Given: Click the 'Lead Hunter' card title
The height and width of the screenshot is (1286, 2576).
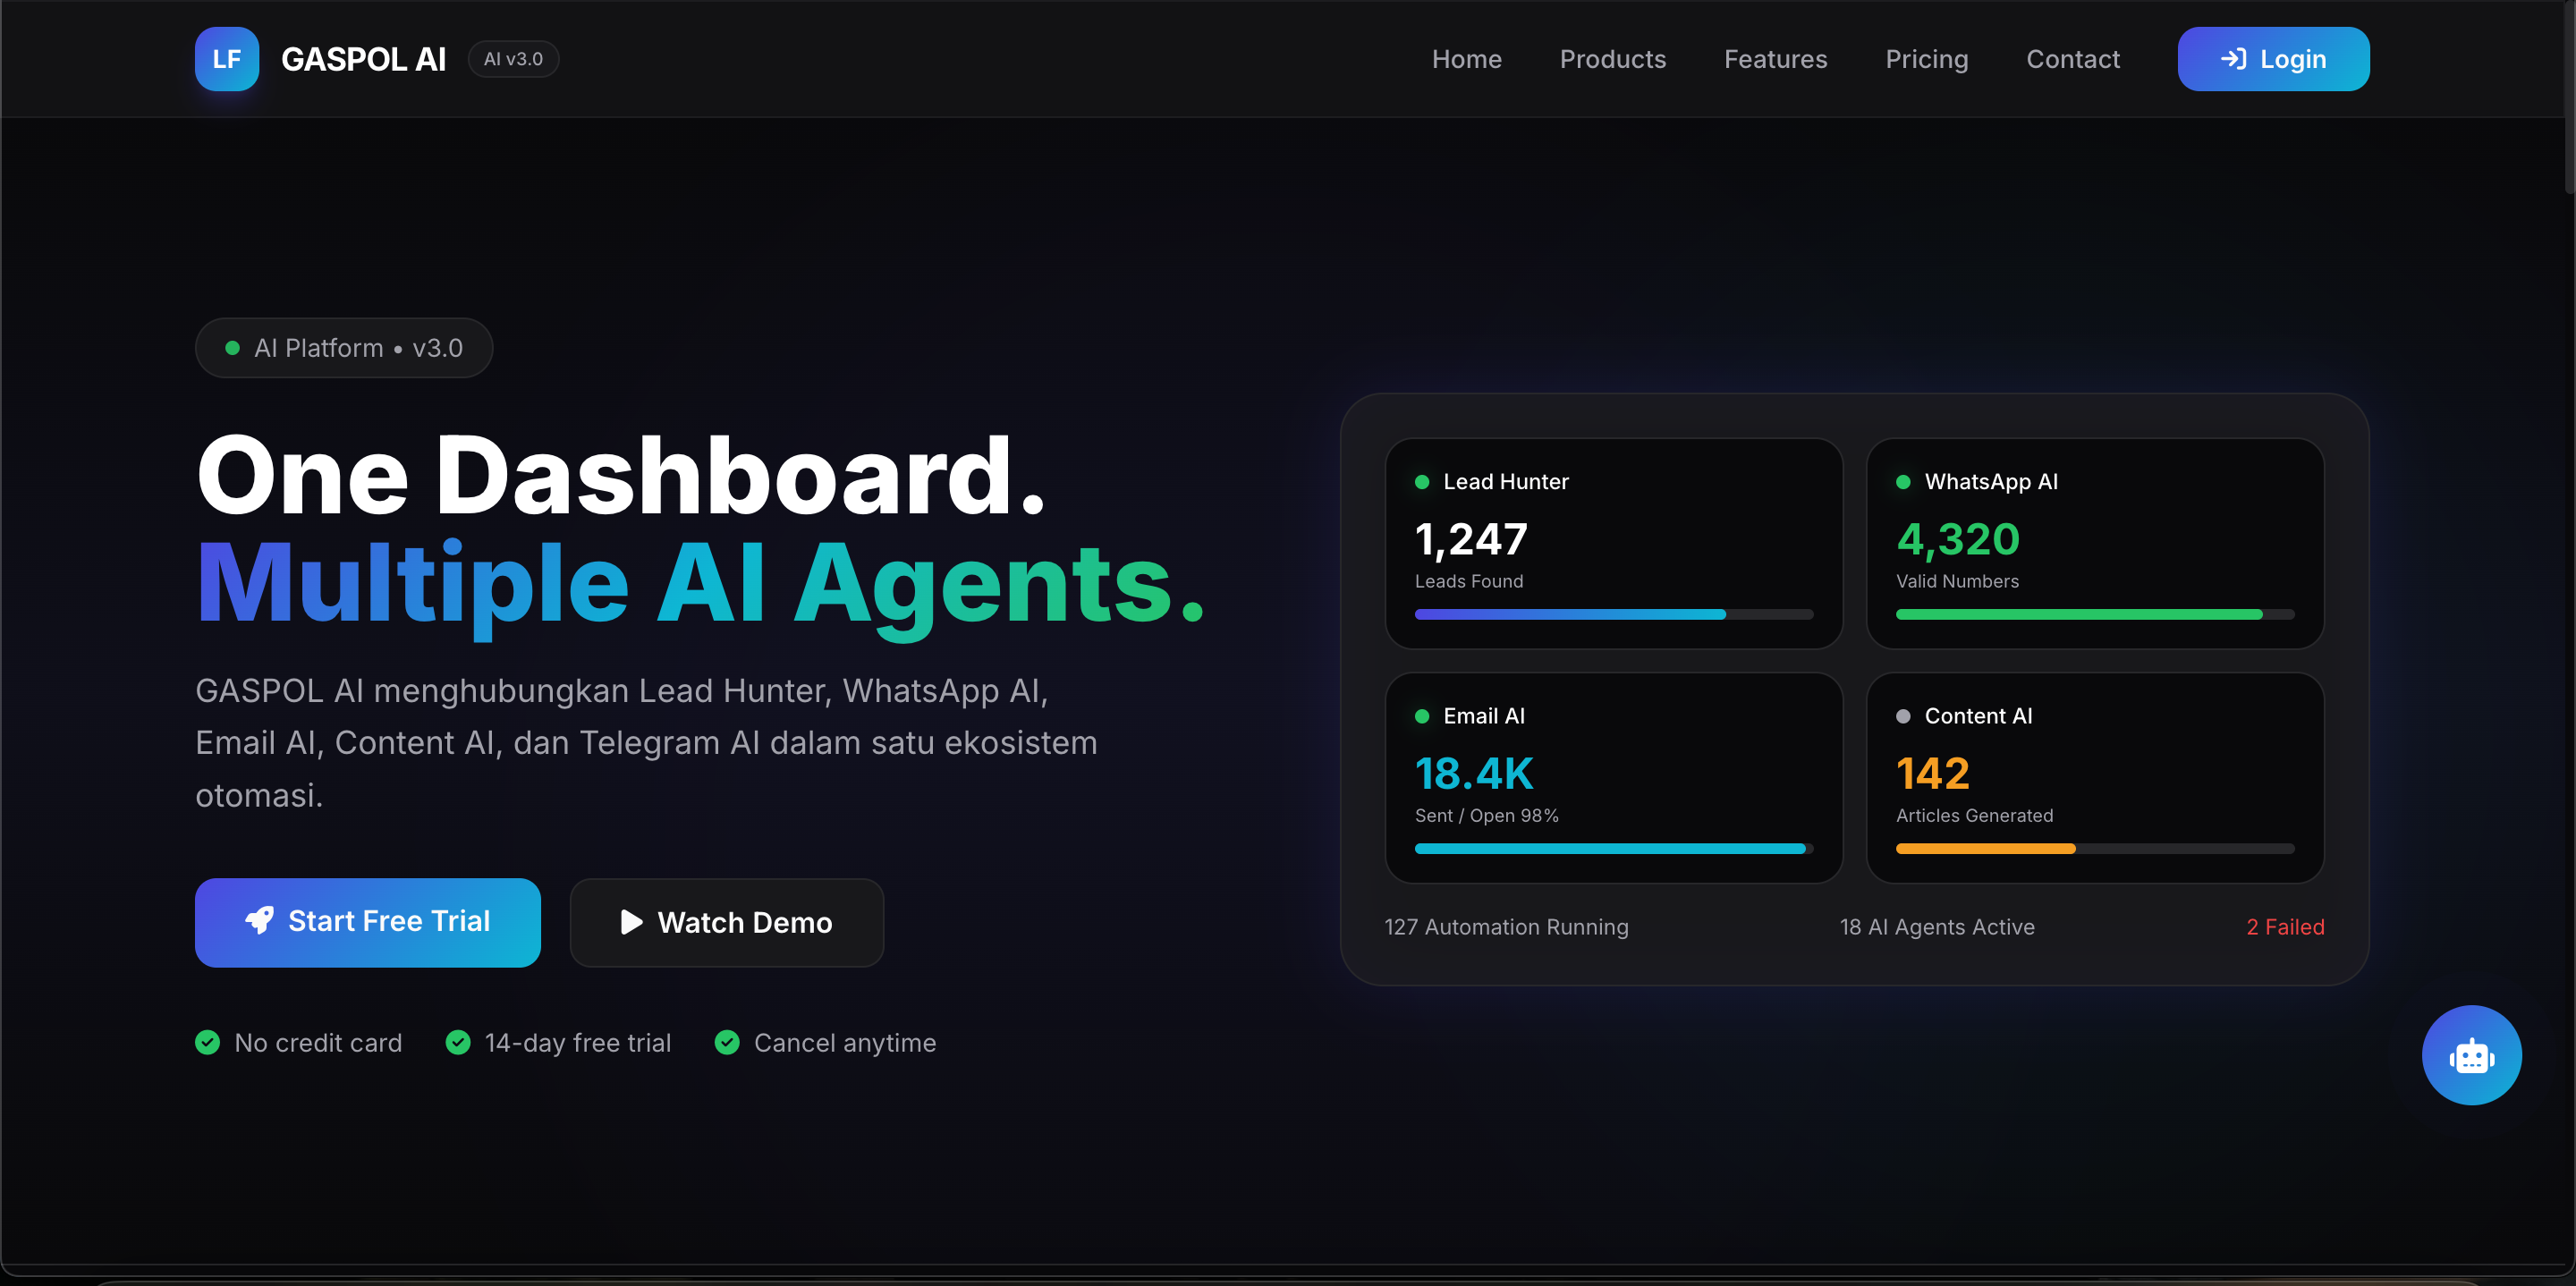Looking at the screenshot, I should pyautogui.click(x=1506, y=482).
